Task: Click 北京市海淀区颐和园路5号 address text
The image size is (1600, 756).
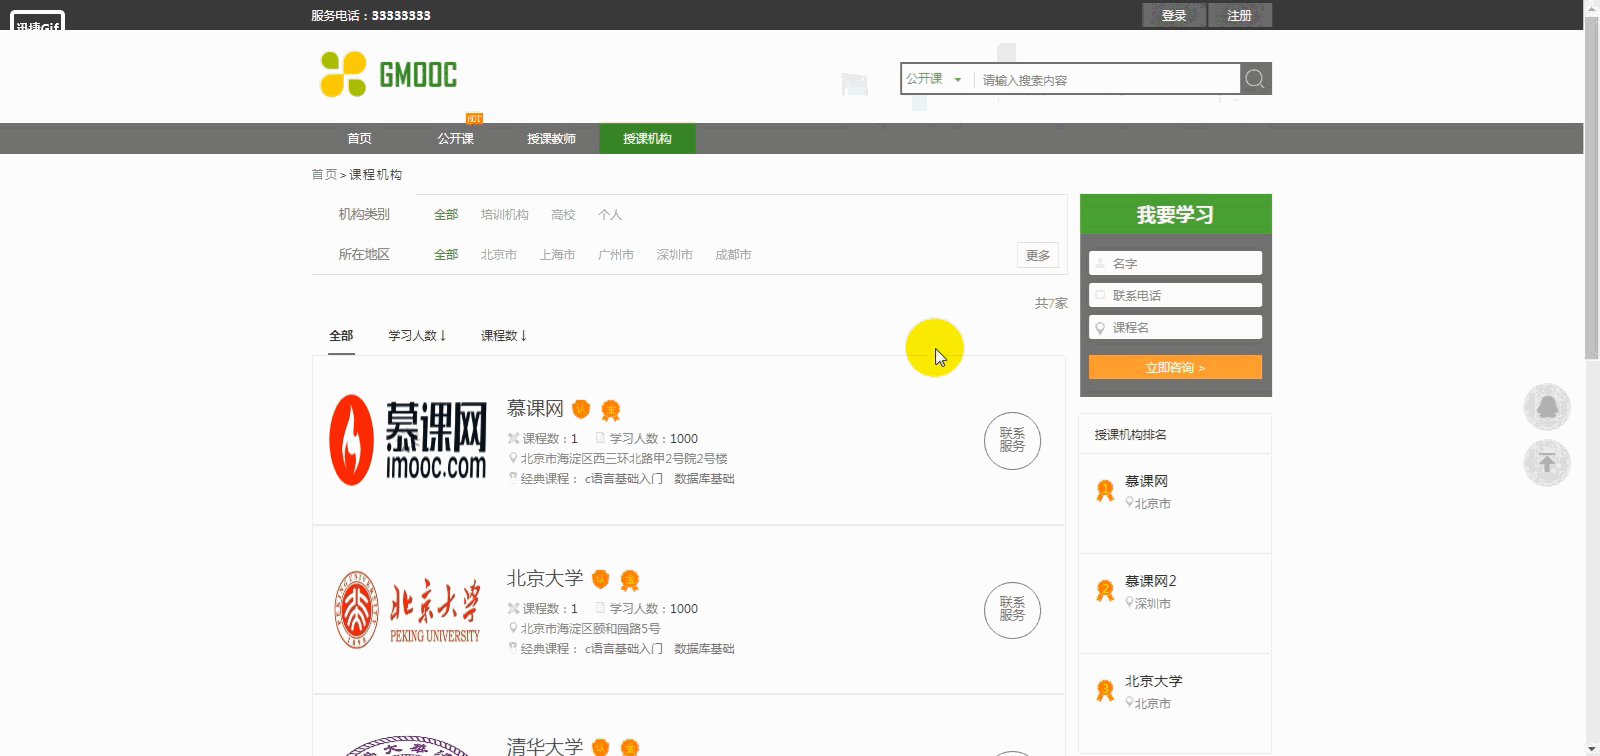Action: coord(590,629)
